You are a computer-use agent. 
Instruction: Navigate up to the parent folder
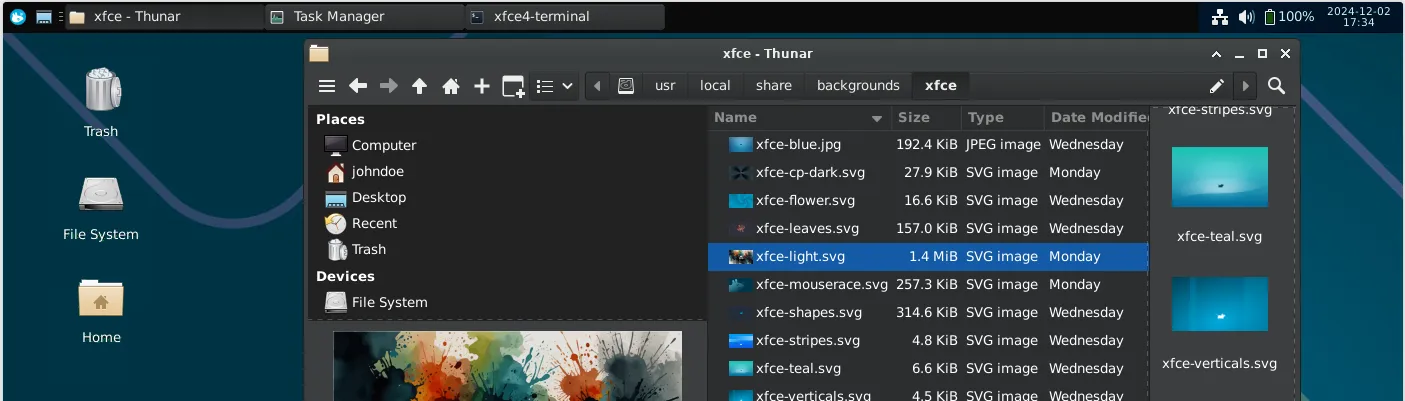[420, 86]
